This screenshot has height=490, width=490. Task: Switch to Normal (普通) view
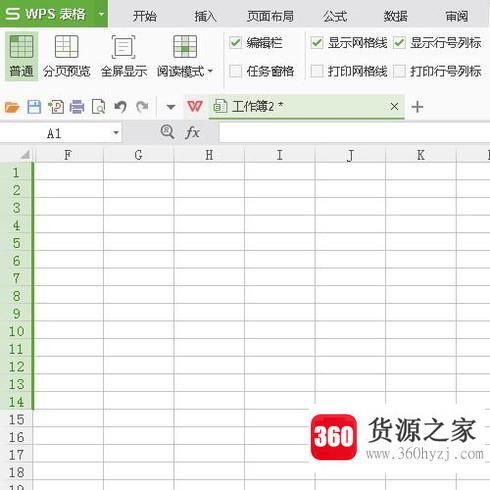[21, 56]
